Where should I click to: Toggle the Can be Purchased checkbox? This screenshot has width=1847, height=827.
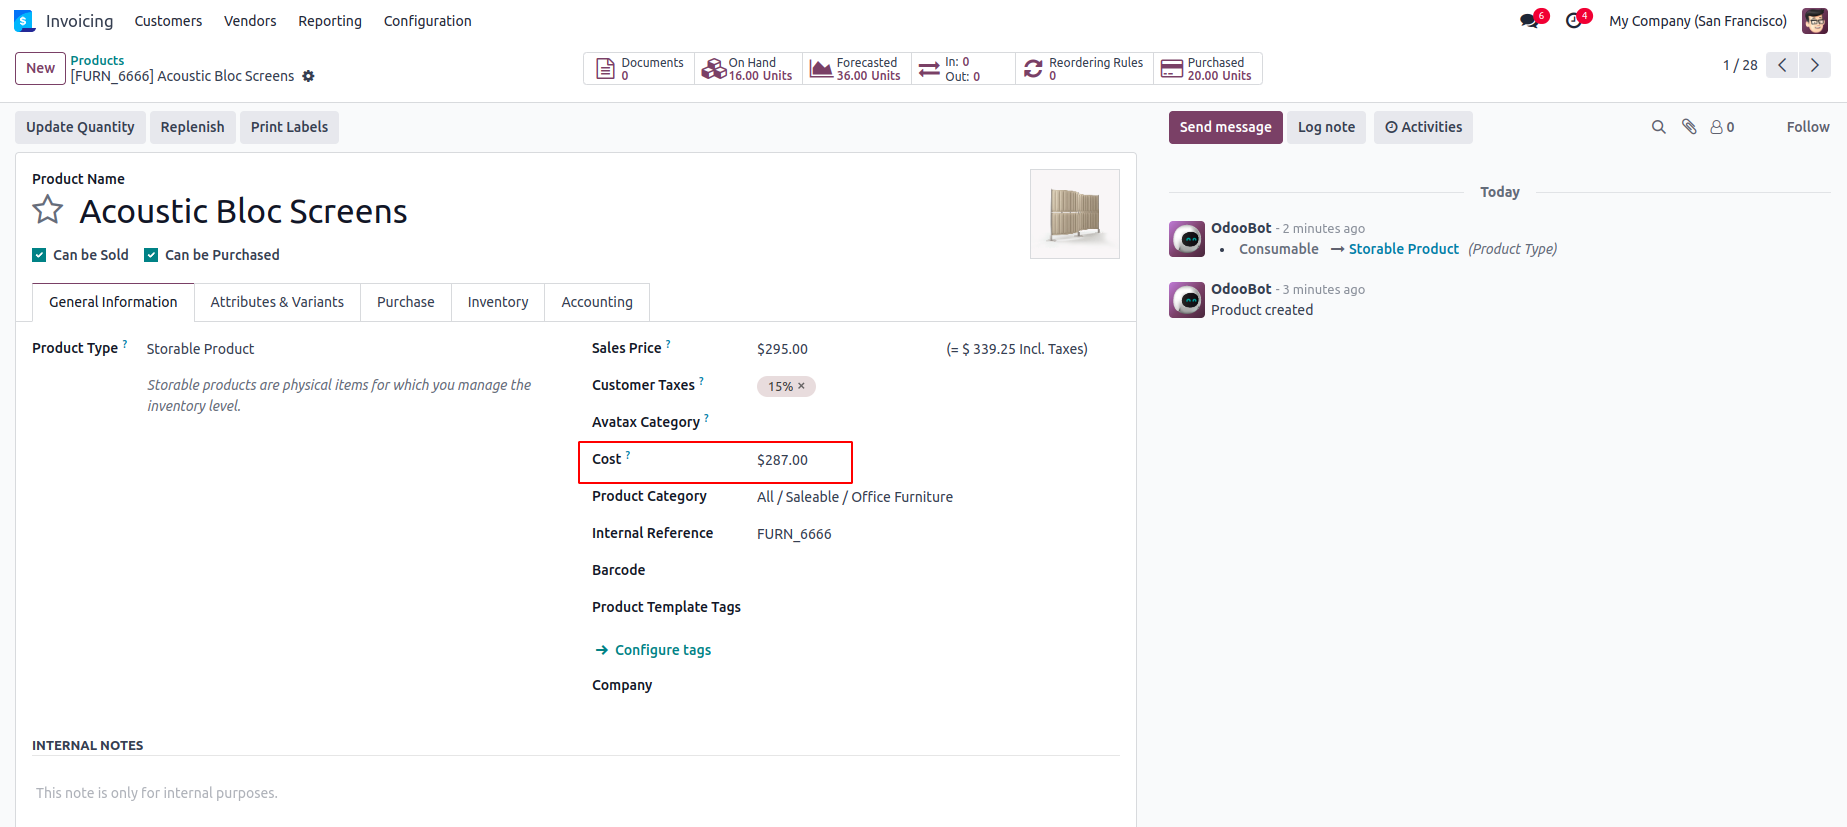[151, 255]
